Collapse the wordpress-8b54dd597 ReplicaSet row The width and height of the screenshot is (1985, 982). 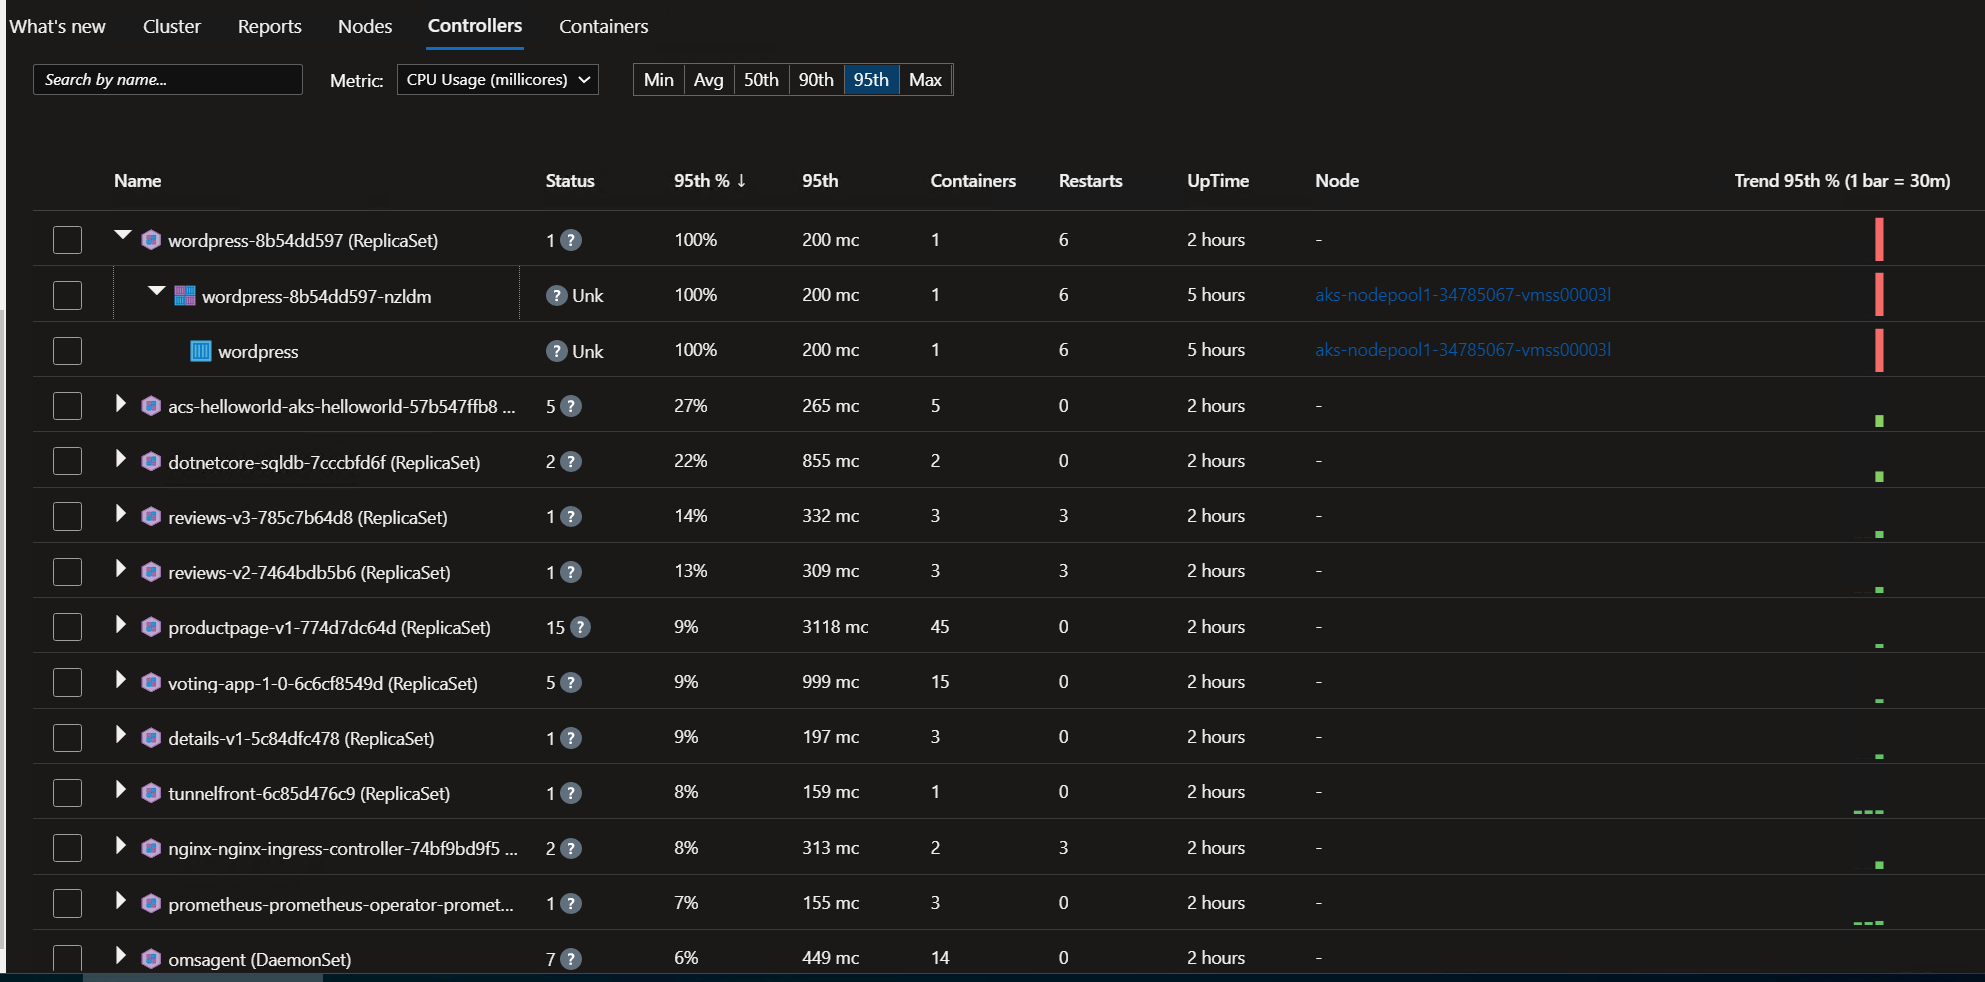point(122,236)
